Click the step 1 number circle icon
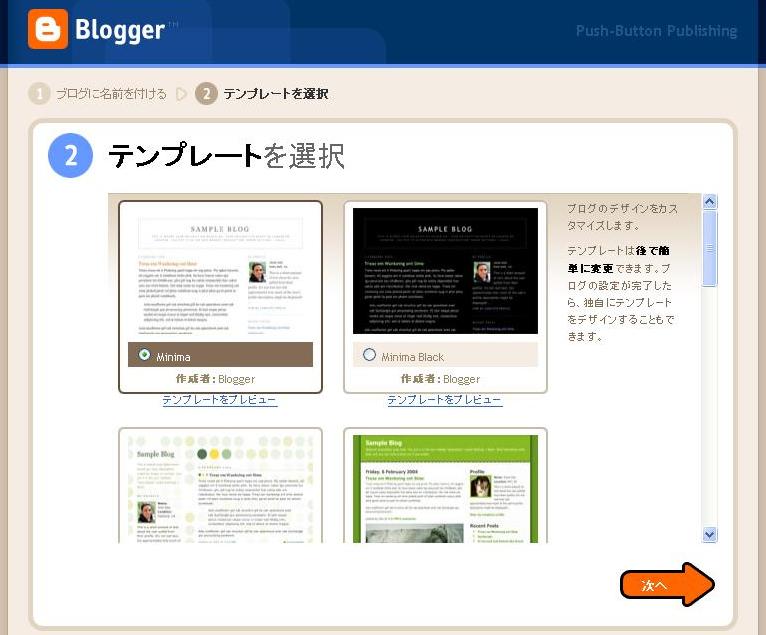The width and height of the screenshot is (766, 635). click(40, 93)
